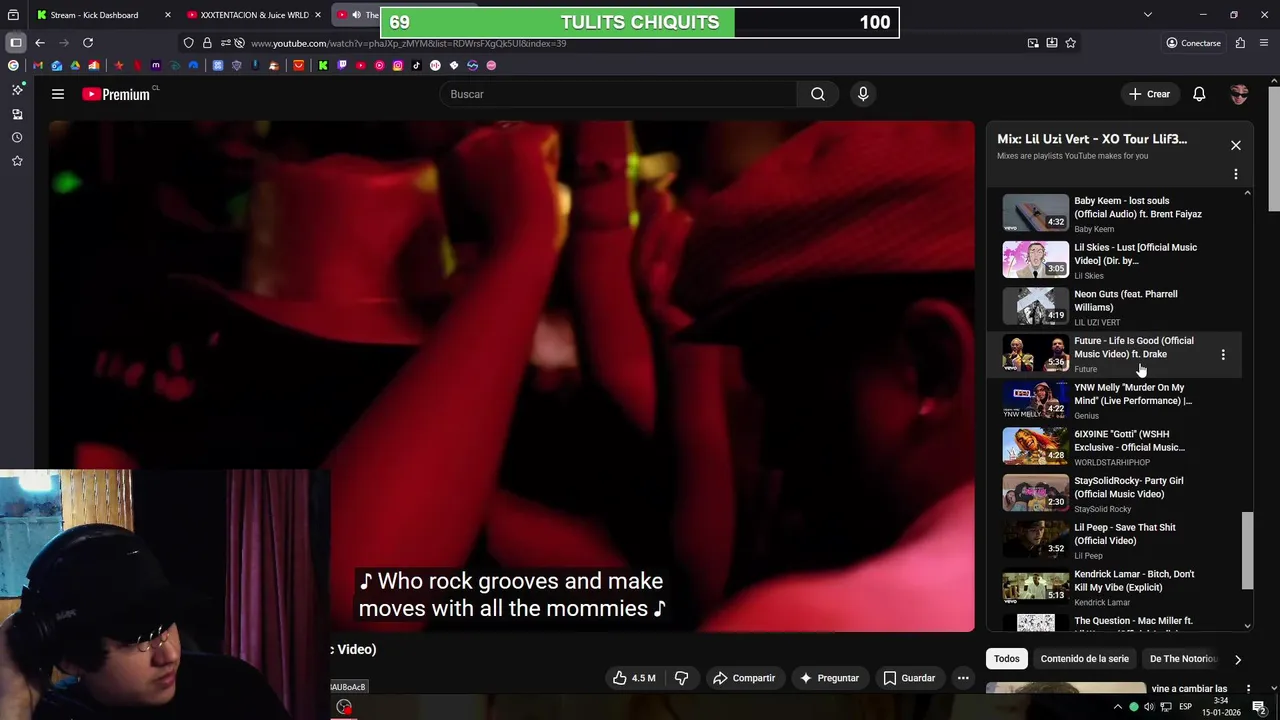Screen dimensions: 1280x720
Task: Open TikTok bookmark in bookmarks bar
Action: coord(416,65)
